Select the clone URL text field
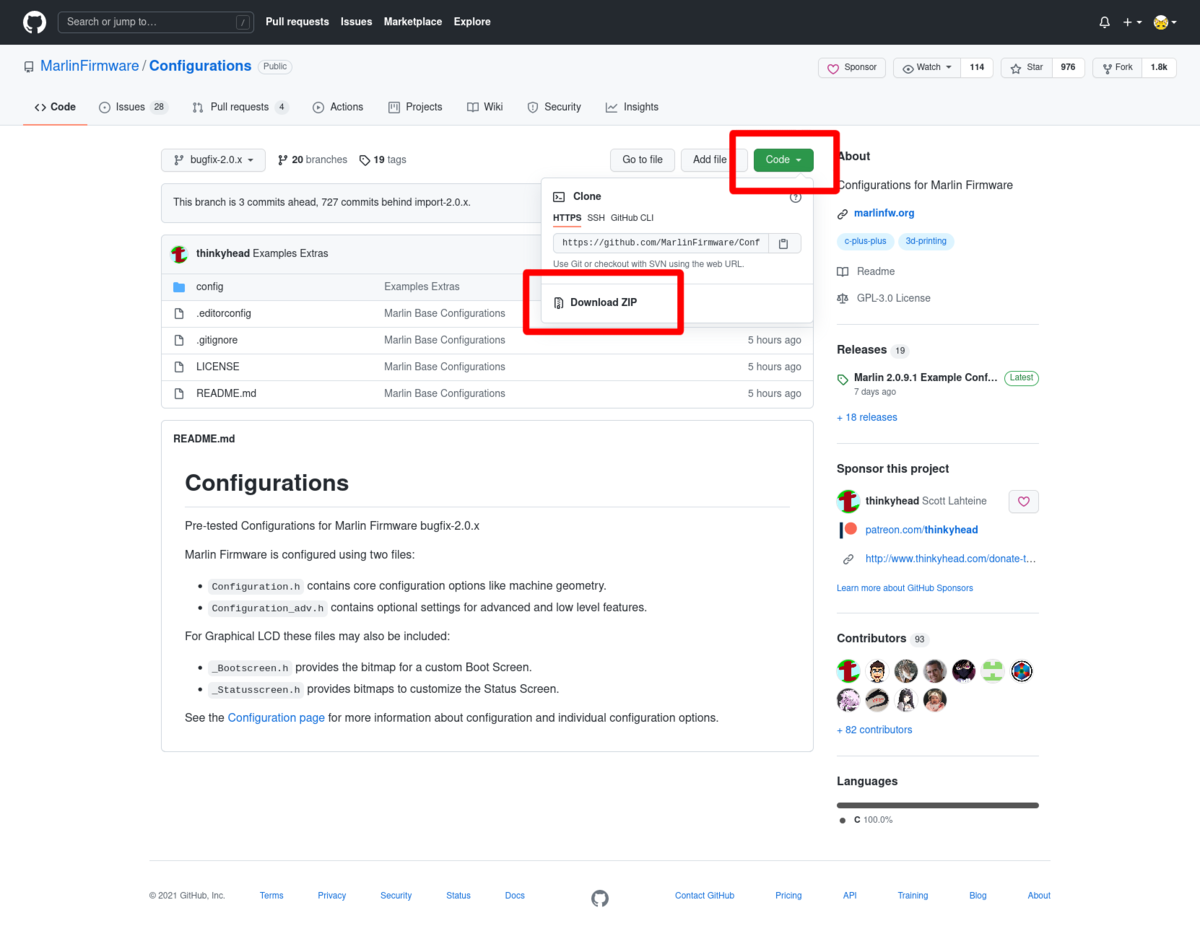The image size is (1200, 944). [x=660, y=243]
